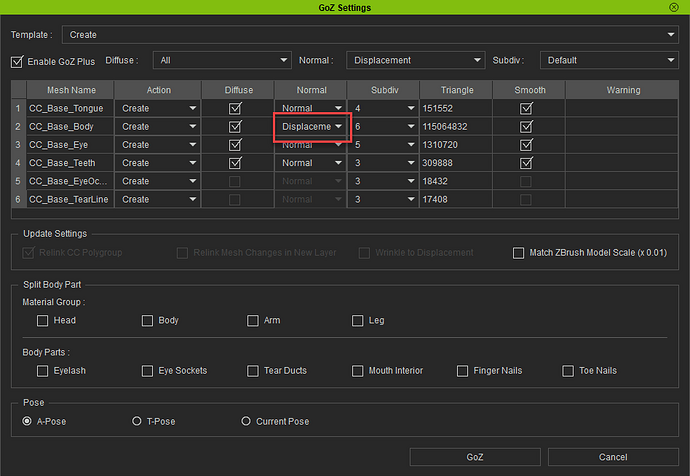The width and height of the screenshot is (690, 476).
Task: Open Displacement dropdown for CC_Base_Body row
Action: point(311,127)
